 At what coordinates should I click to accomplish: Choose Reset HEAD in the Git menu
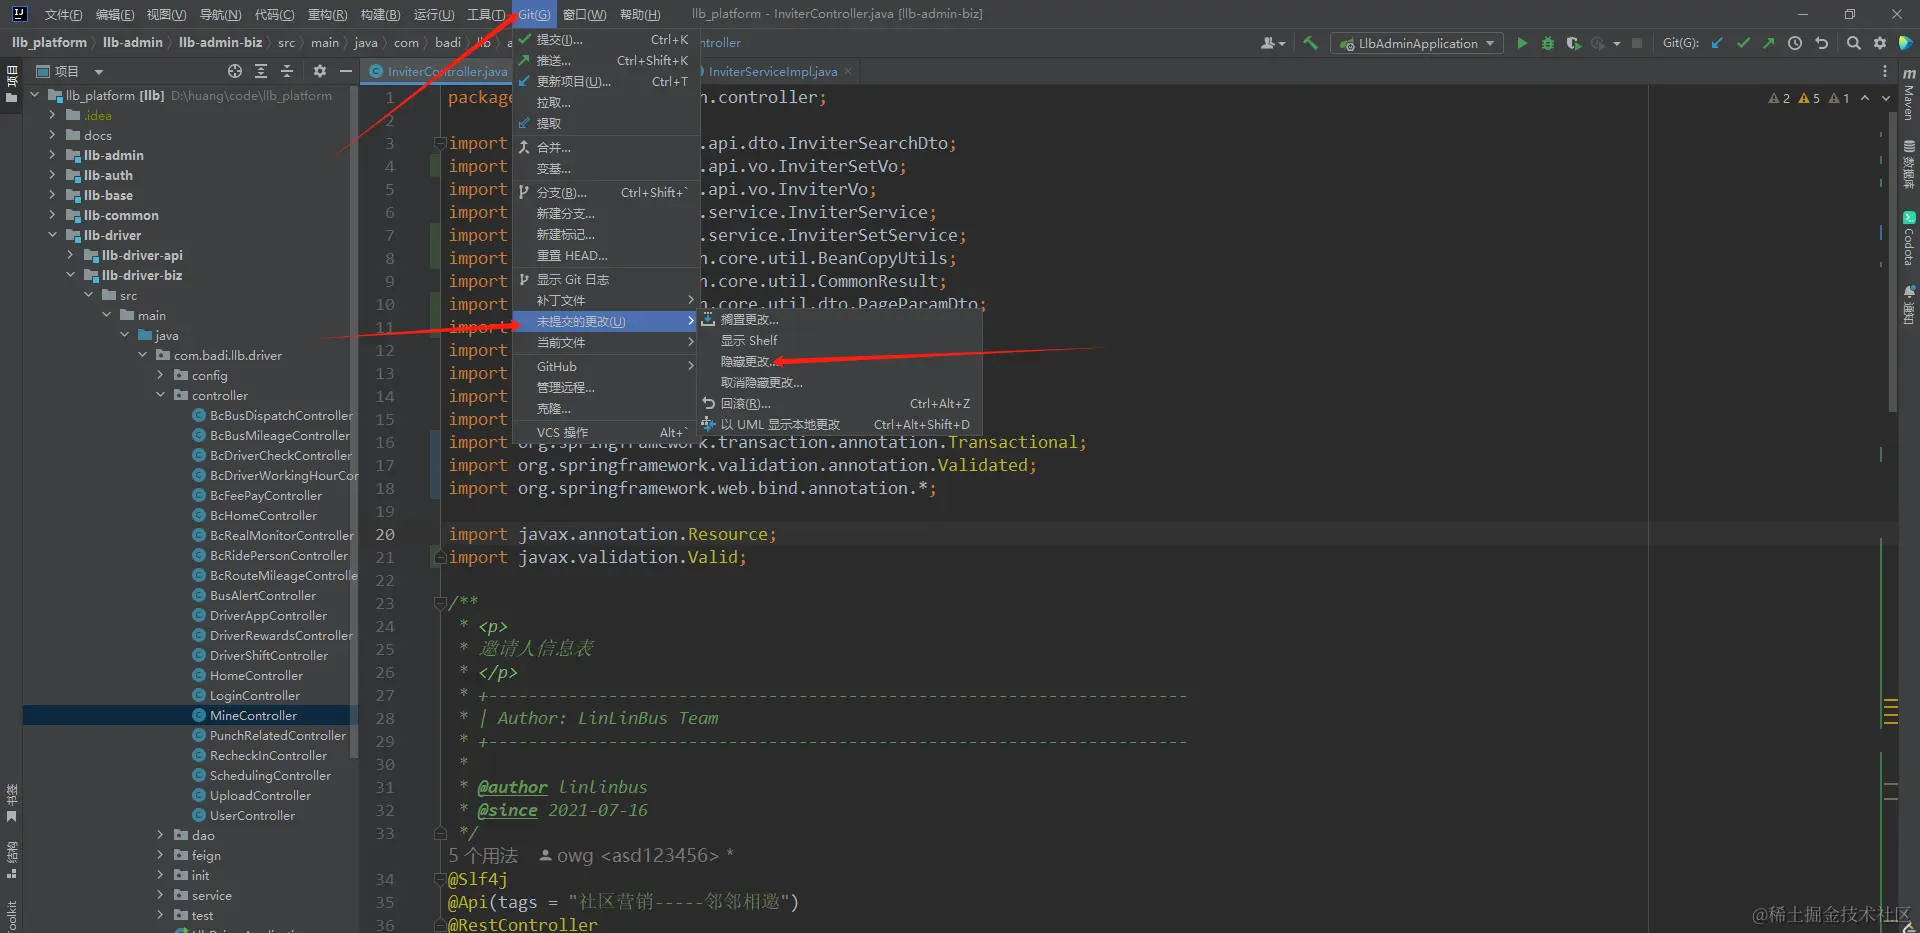[605, 256]
